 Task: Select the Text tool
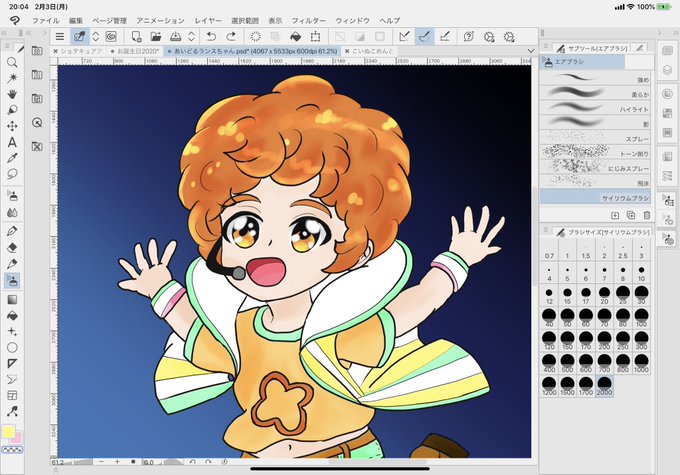click(12, 142)
